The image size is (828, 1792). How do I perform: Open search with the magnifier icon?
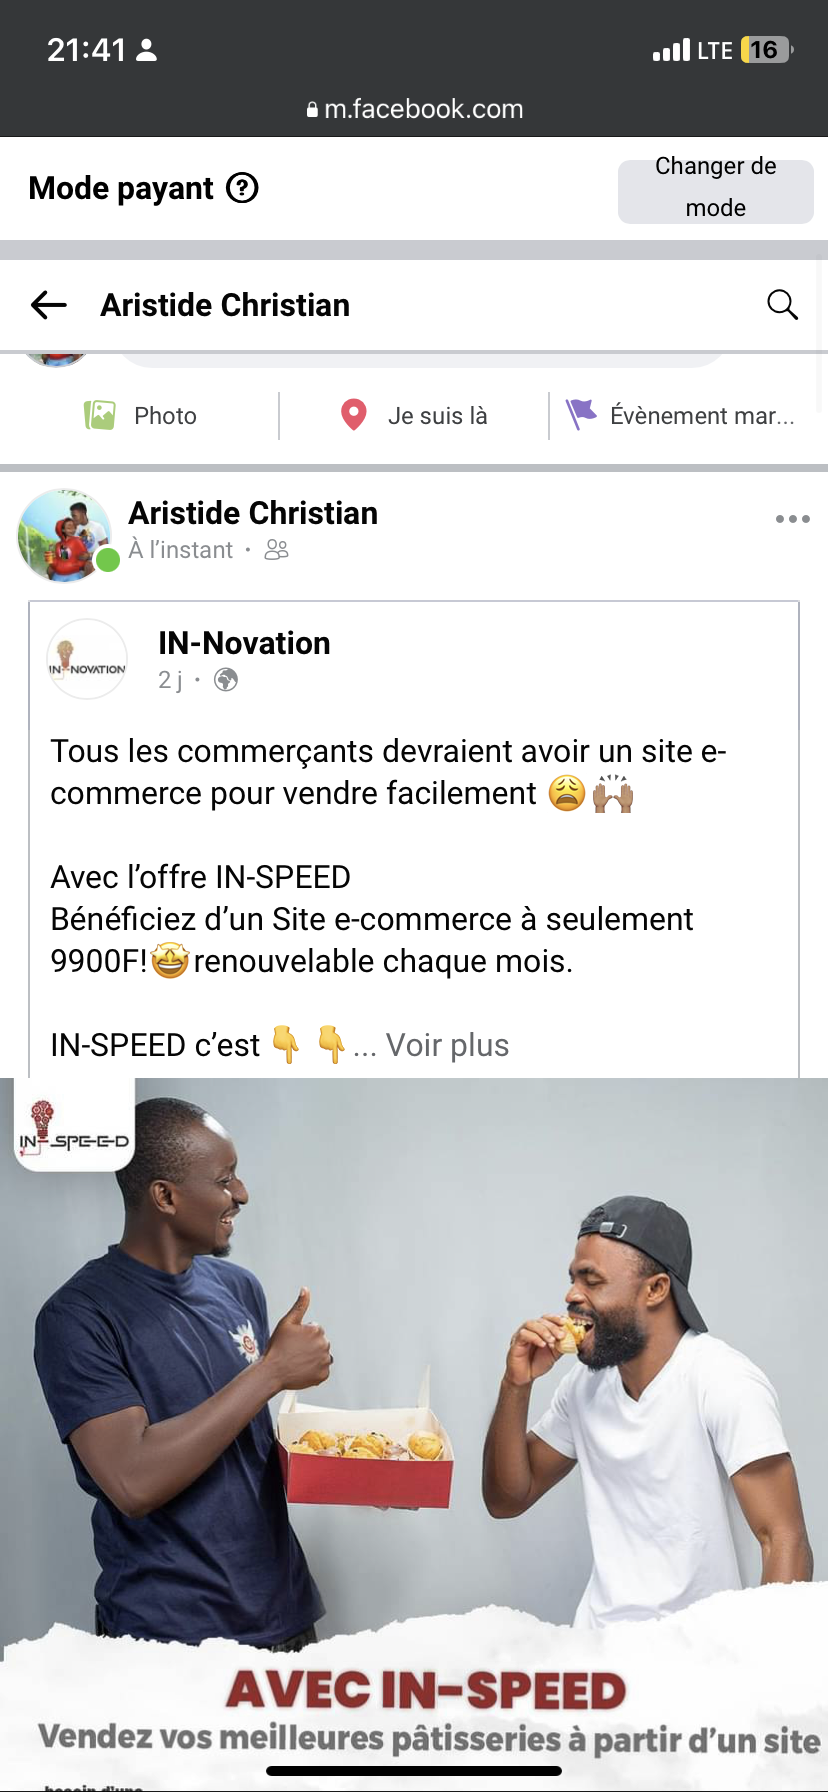[x=782, y=305]
